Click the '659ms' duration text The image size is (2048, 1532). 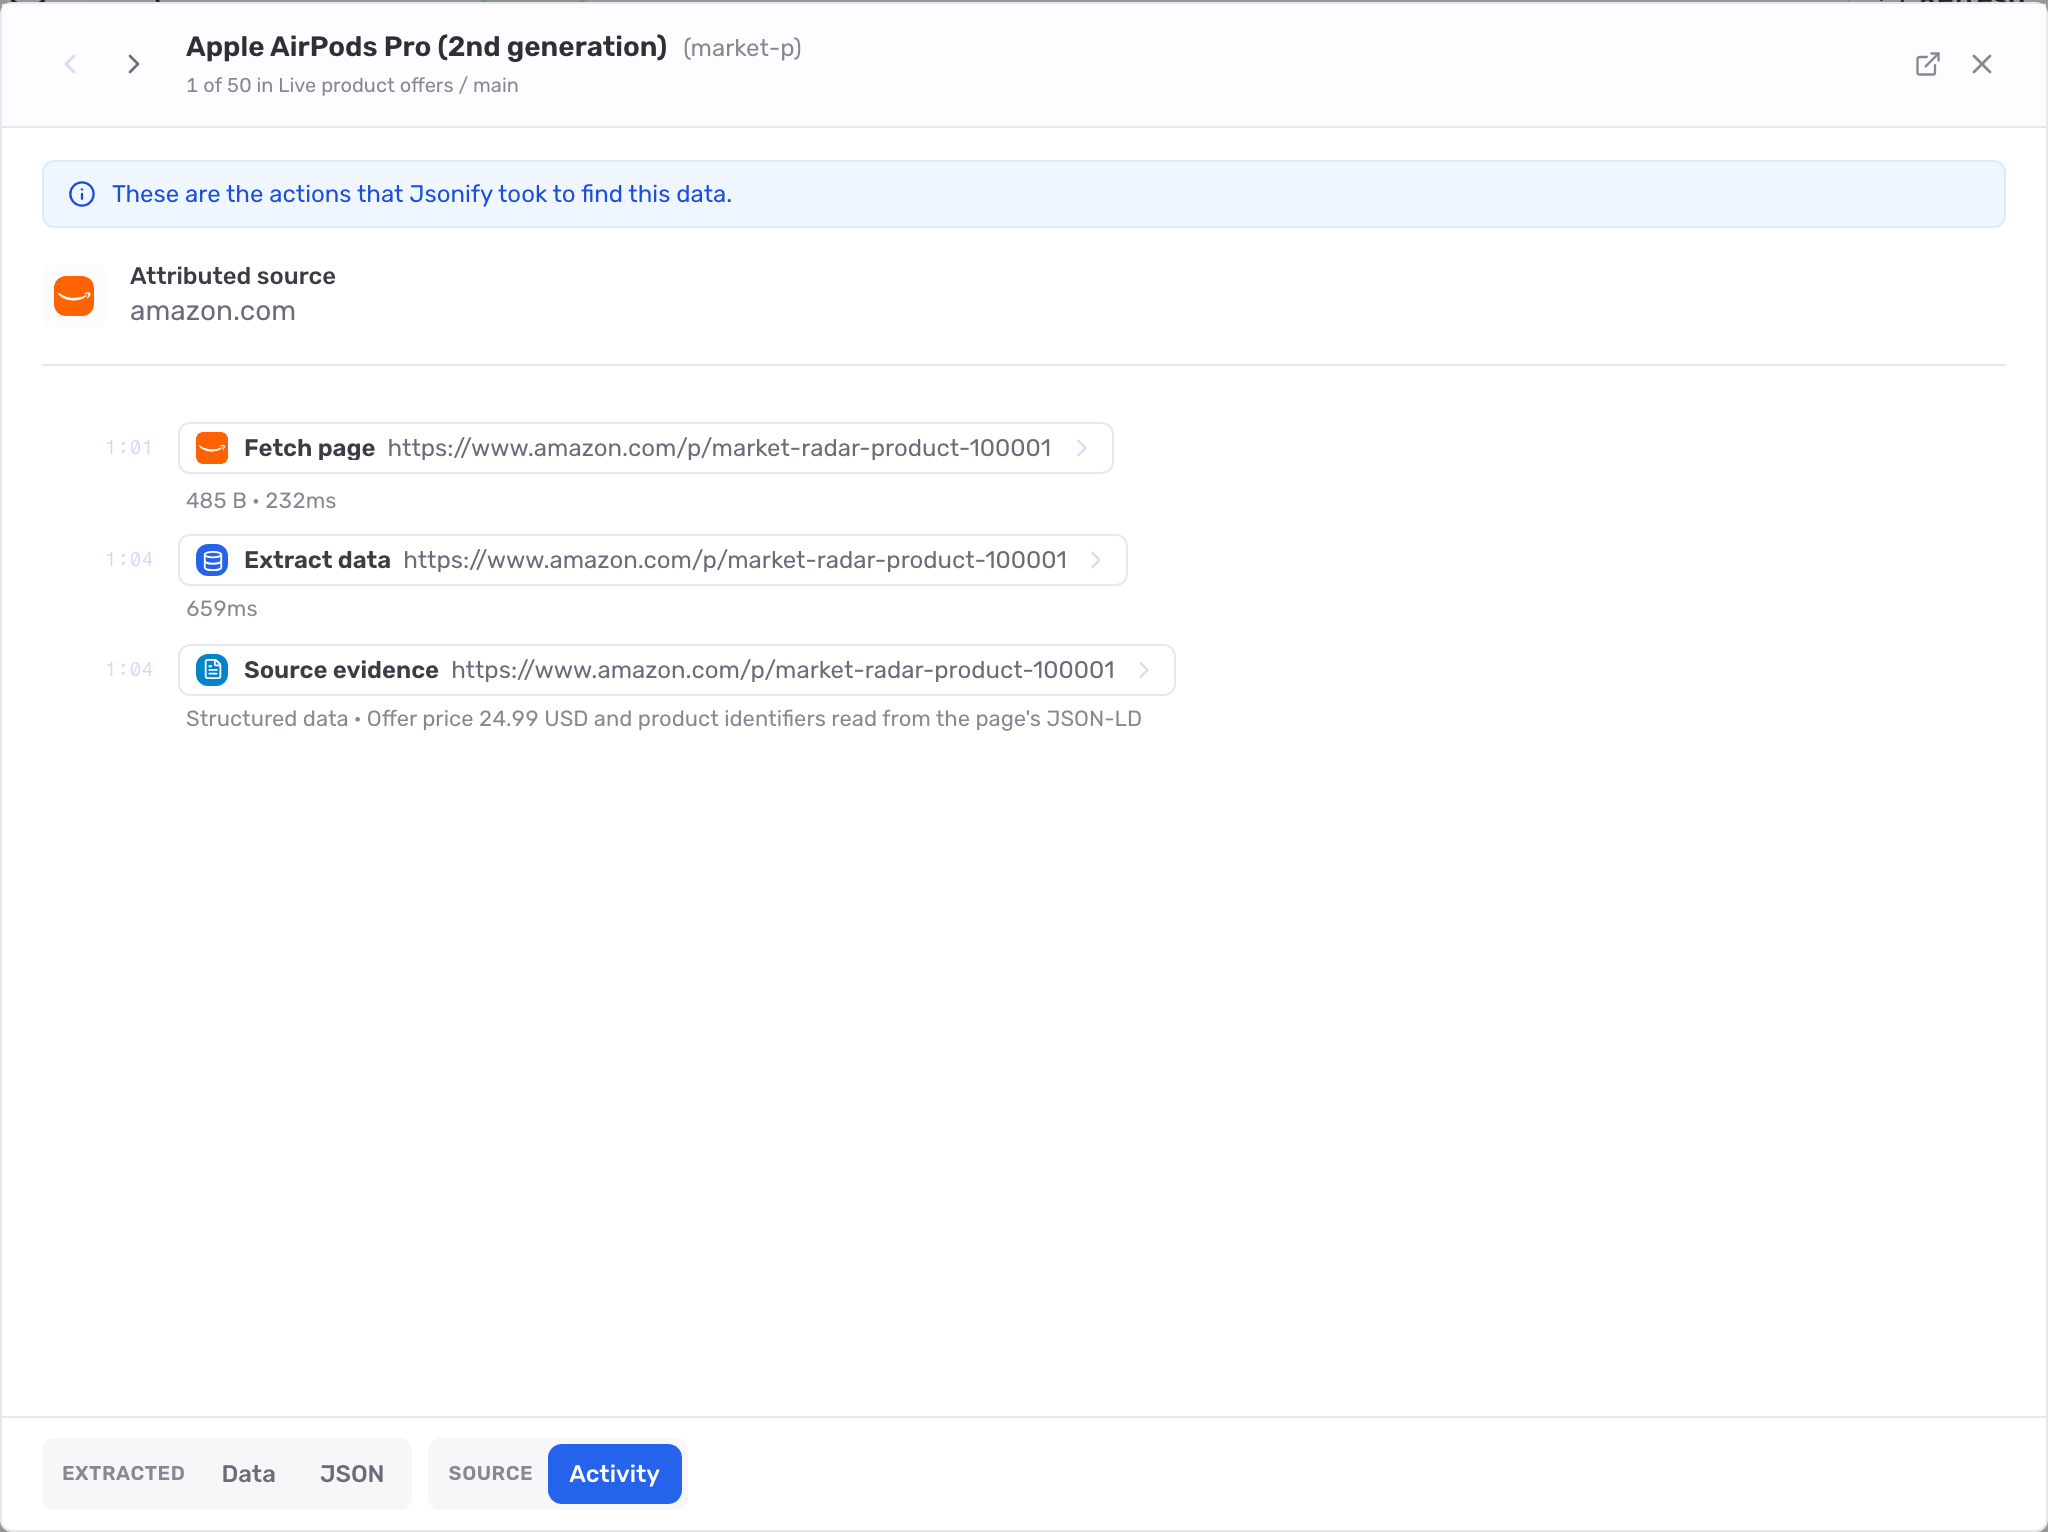point(222,609)
